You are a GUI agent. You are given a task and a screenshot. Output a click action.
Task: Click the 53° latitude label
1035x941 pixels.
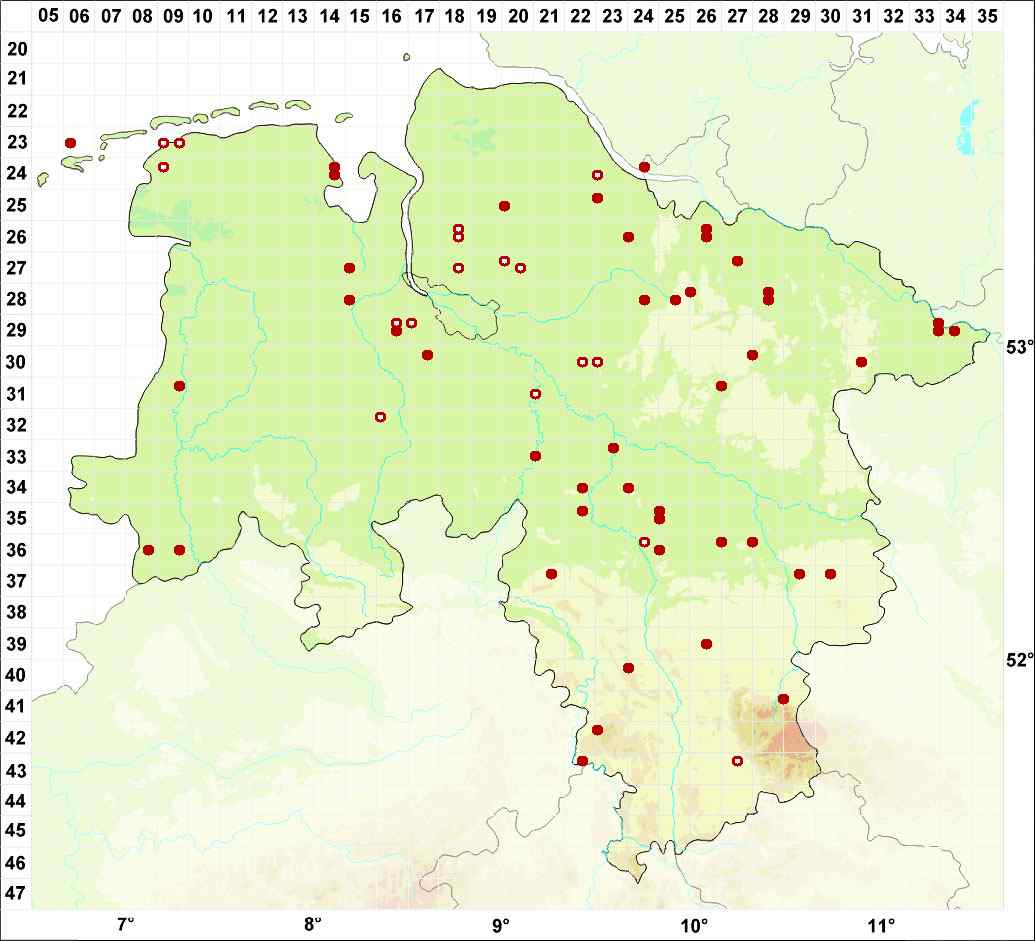1019,346
